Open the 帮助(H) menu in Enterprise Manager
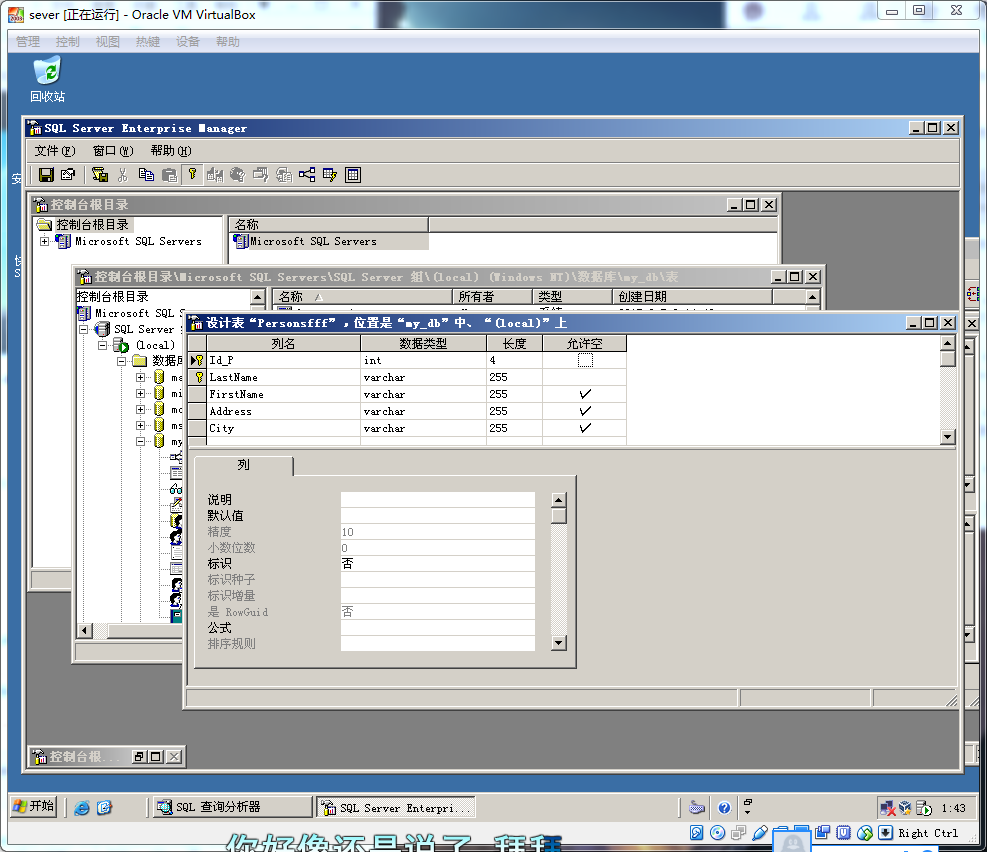987x852 pixels. [x=171, y=151]
